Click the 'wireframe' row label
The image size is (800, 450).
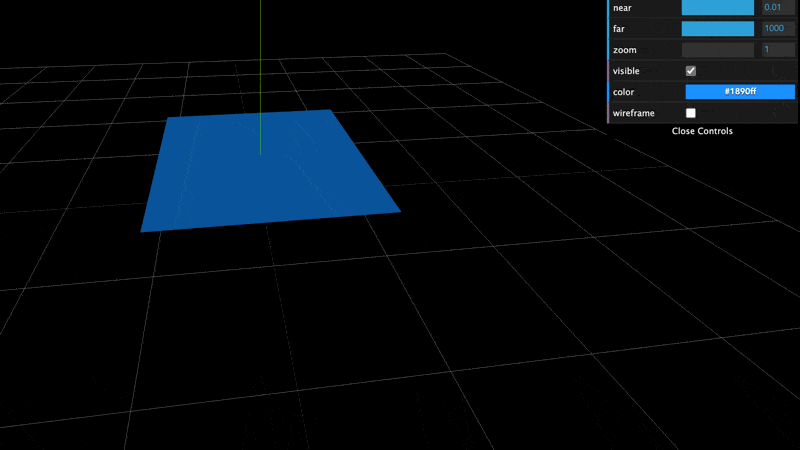633,113
